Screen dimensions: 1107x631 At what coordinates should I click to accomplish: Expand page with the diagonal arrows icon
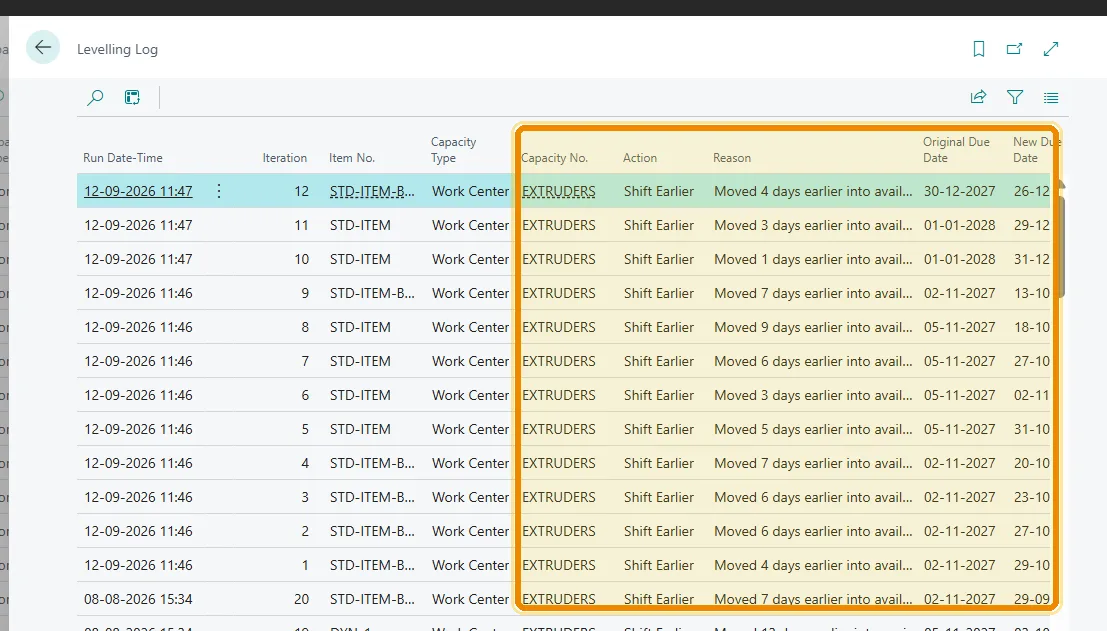click(x=1051, y=49)
